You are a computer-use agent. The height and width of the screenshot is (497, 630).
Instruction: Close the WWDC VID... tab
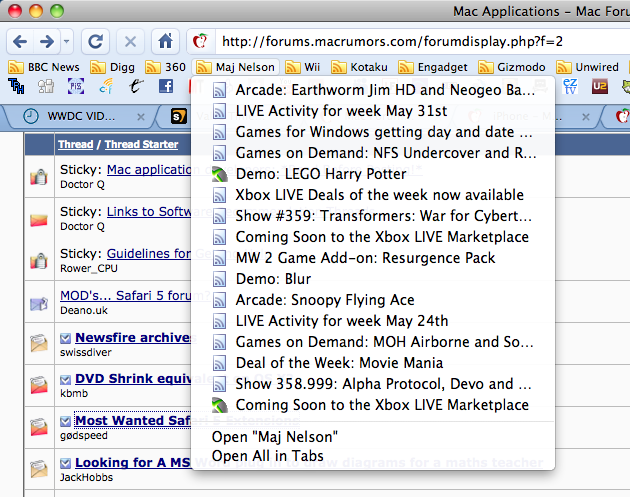141,117
